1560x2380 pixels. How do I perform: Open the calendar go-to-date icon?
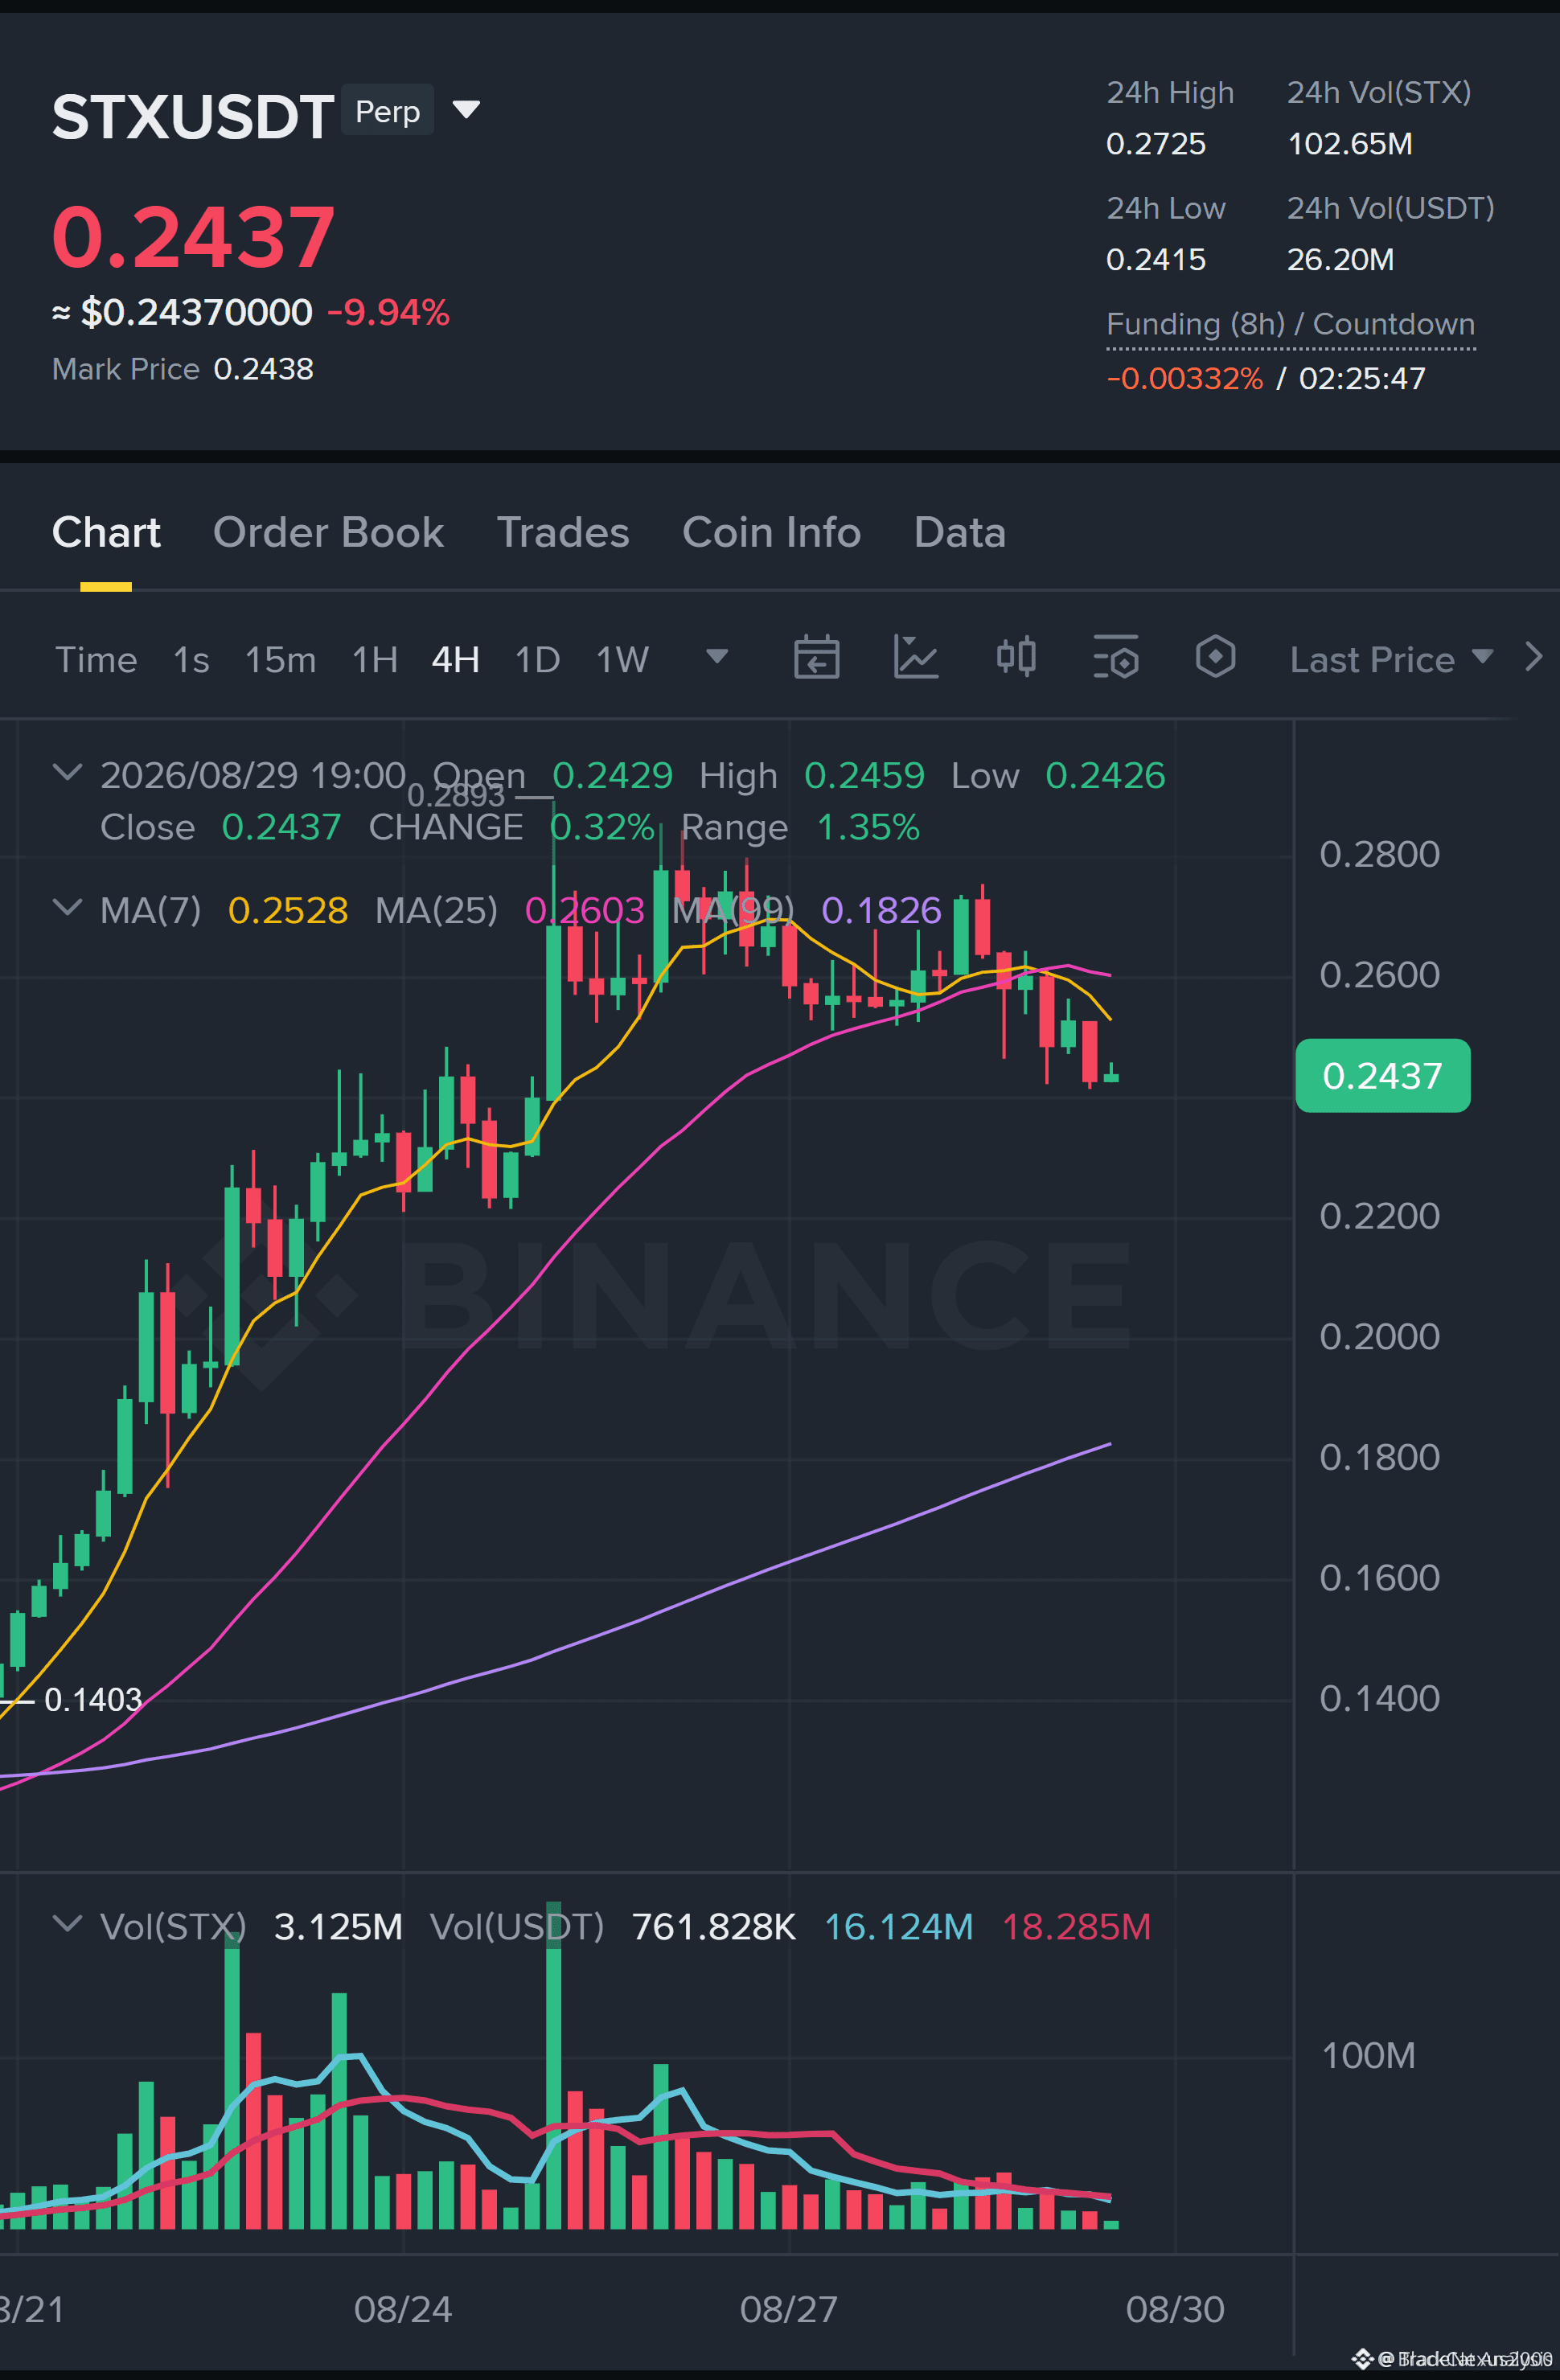click(x=816, y=657)
